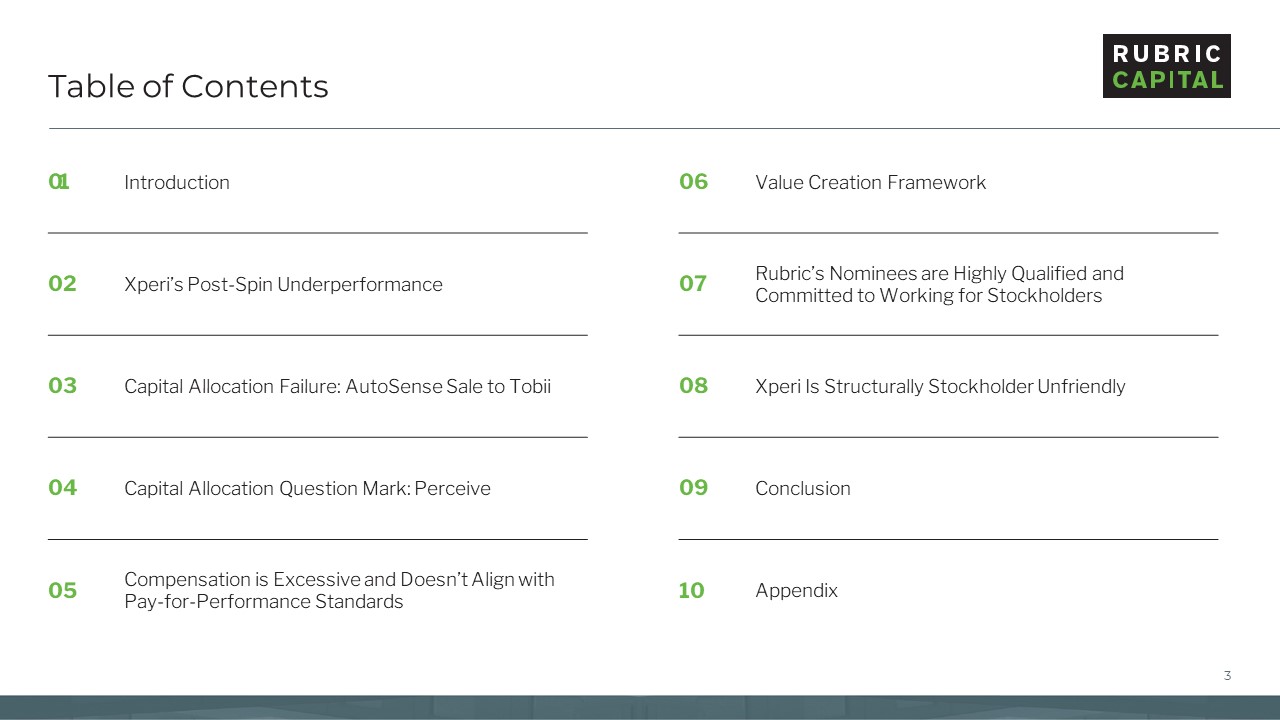
Task: Open Rubric's Nominees are Highly Qualified entry
Action: pyautogui.click(x=939, y=285)
